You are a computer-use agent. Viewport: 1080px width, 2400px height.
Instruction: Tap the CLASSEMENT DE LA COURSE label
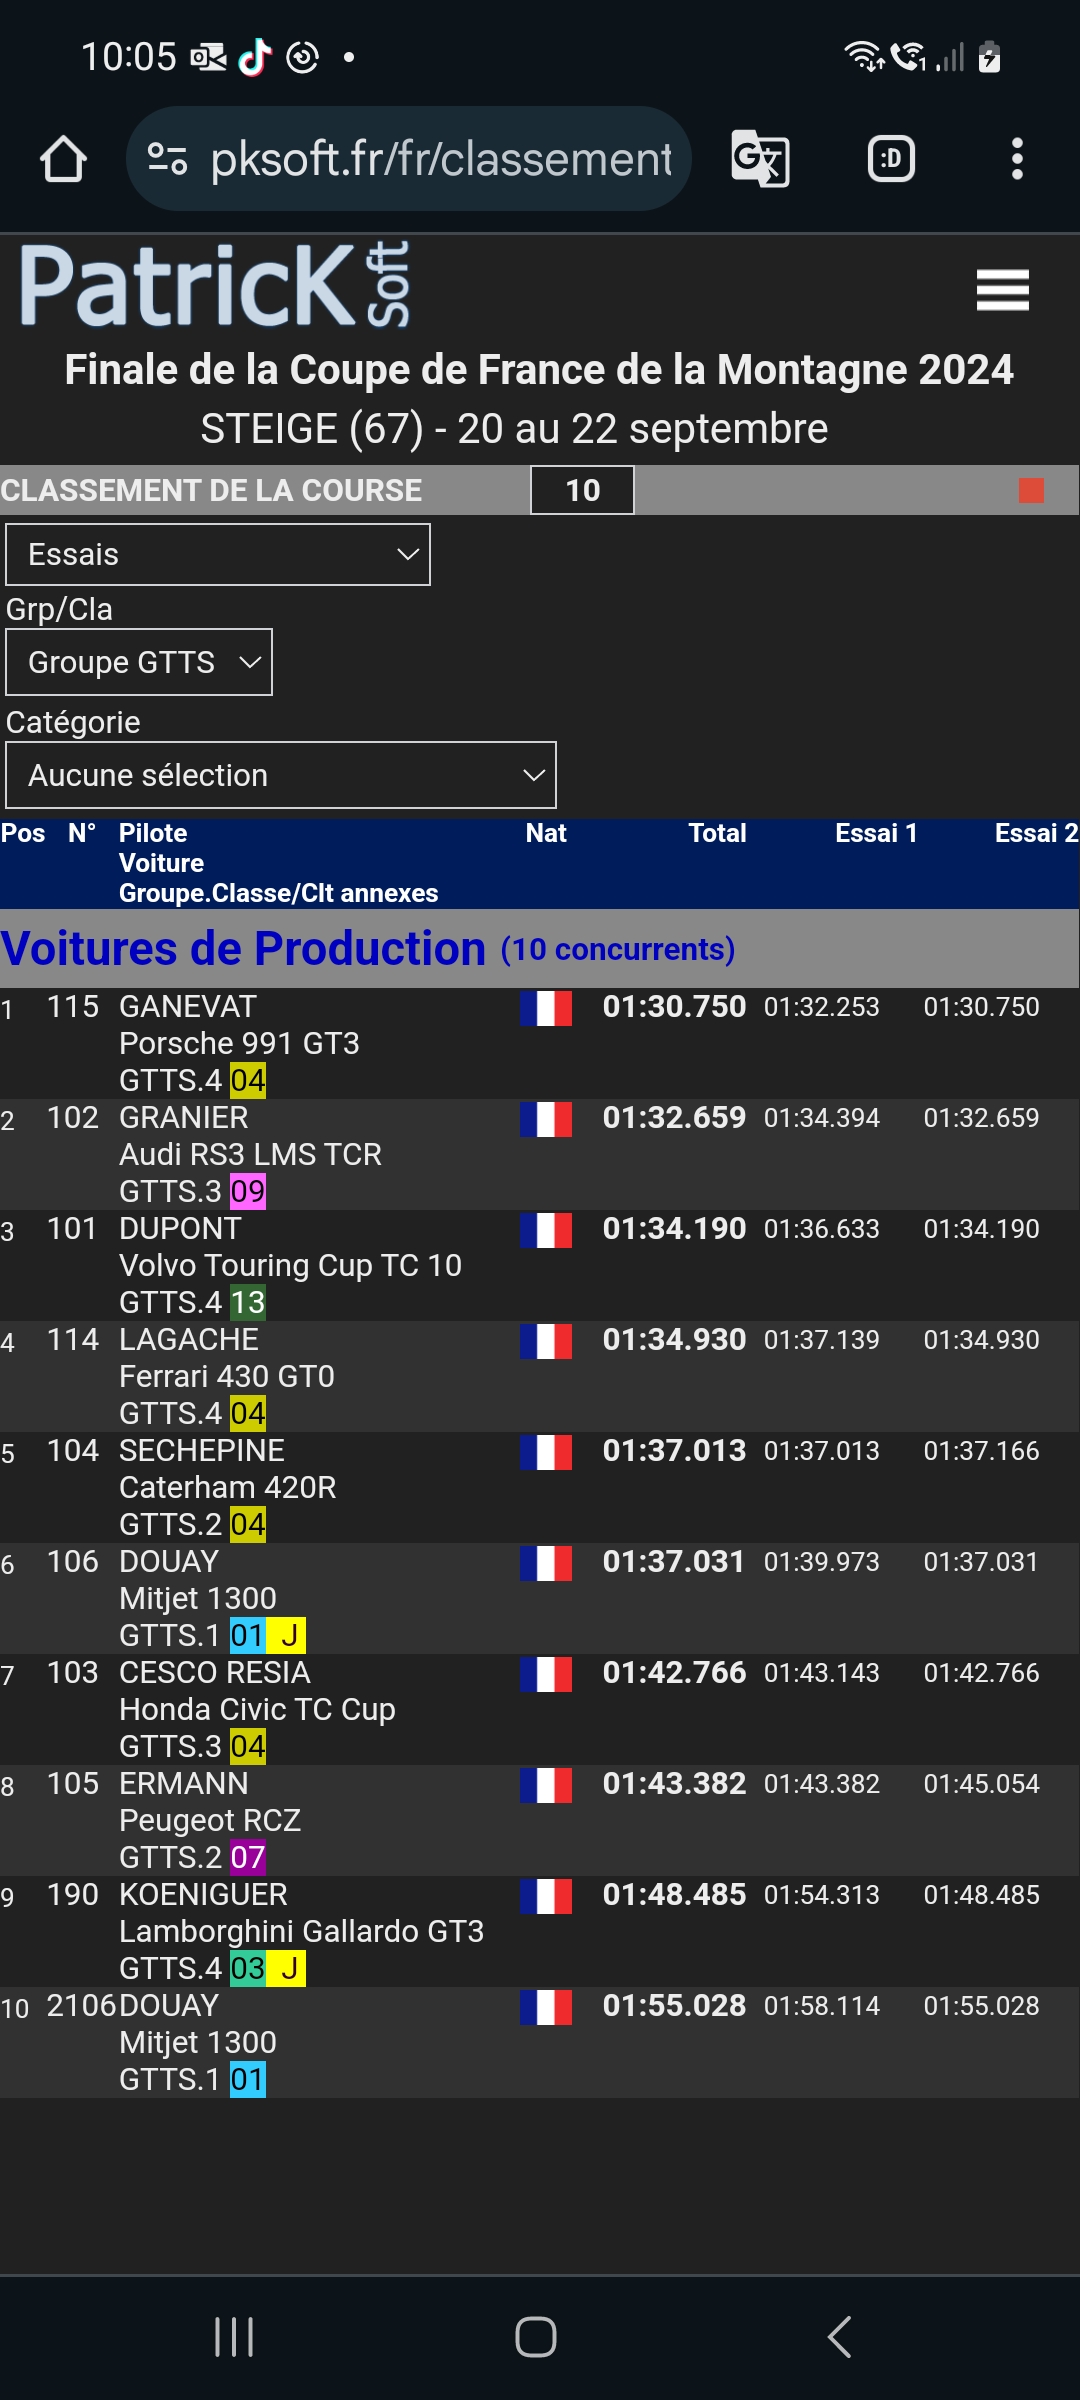coord(211,490)
